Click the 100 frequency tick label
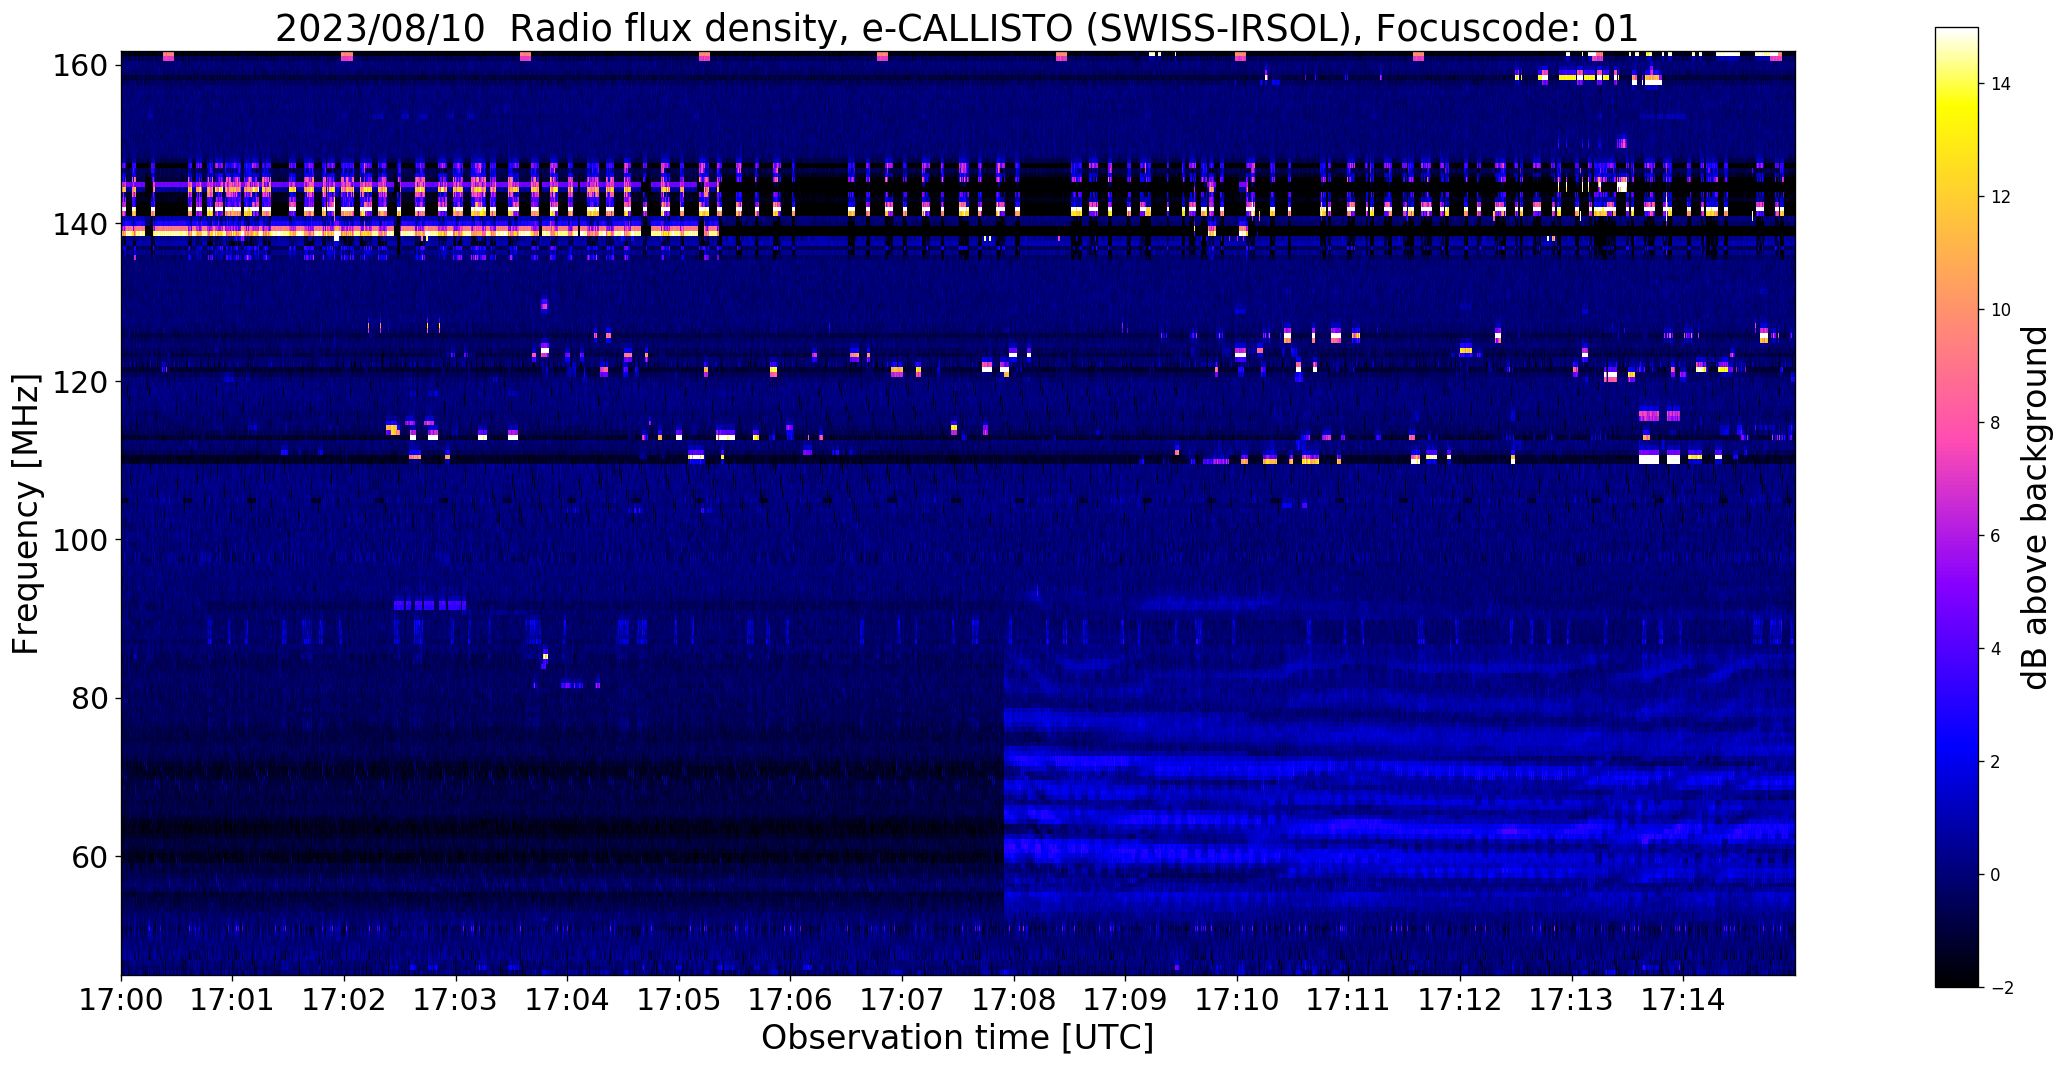 point(80,540)
